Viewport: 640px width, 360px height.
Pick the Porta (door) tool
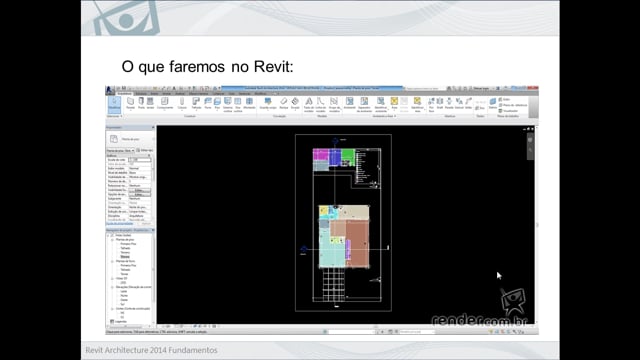click(141, 103)
